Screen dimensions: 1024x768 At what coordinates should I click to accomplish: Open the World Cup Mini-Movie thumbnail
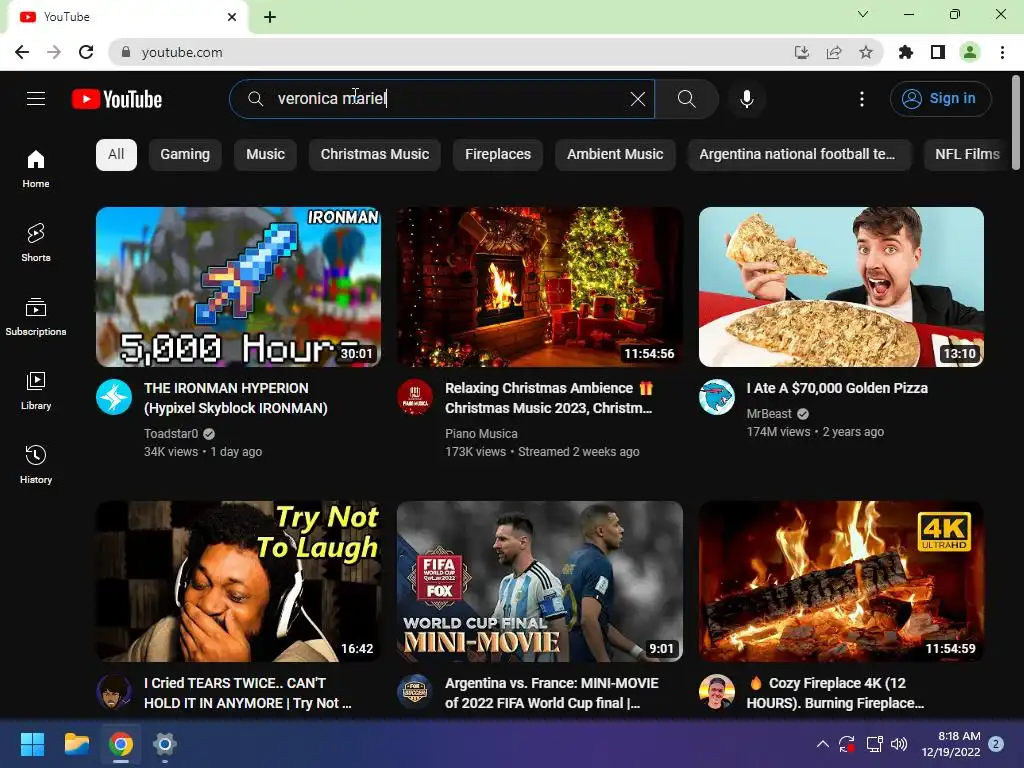tap(540, 581)
